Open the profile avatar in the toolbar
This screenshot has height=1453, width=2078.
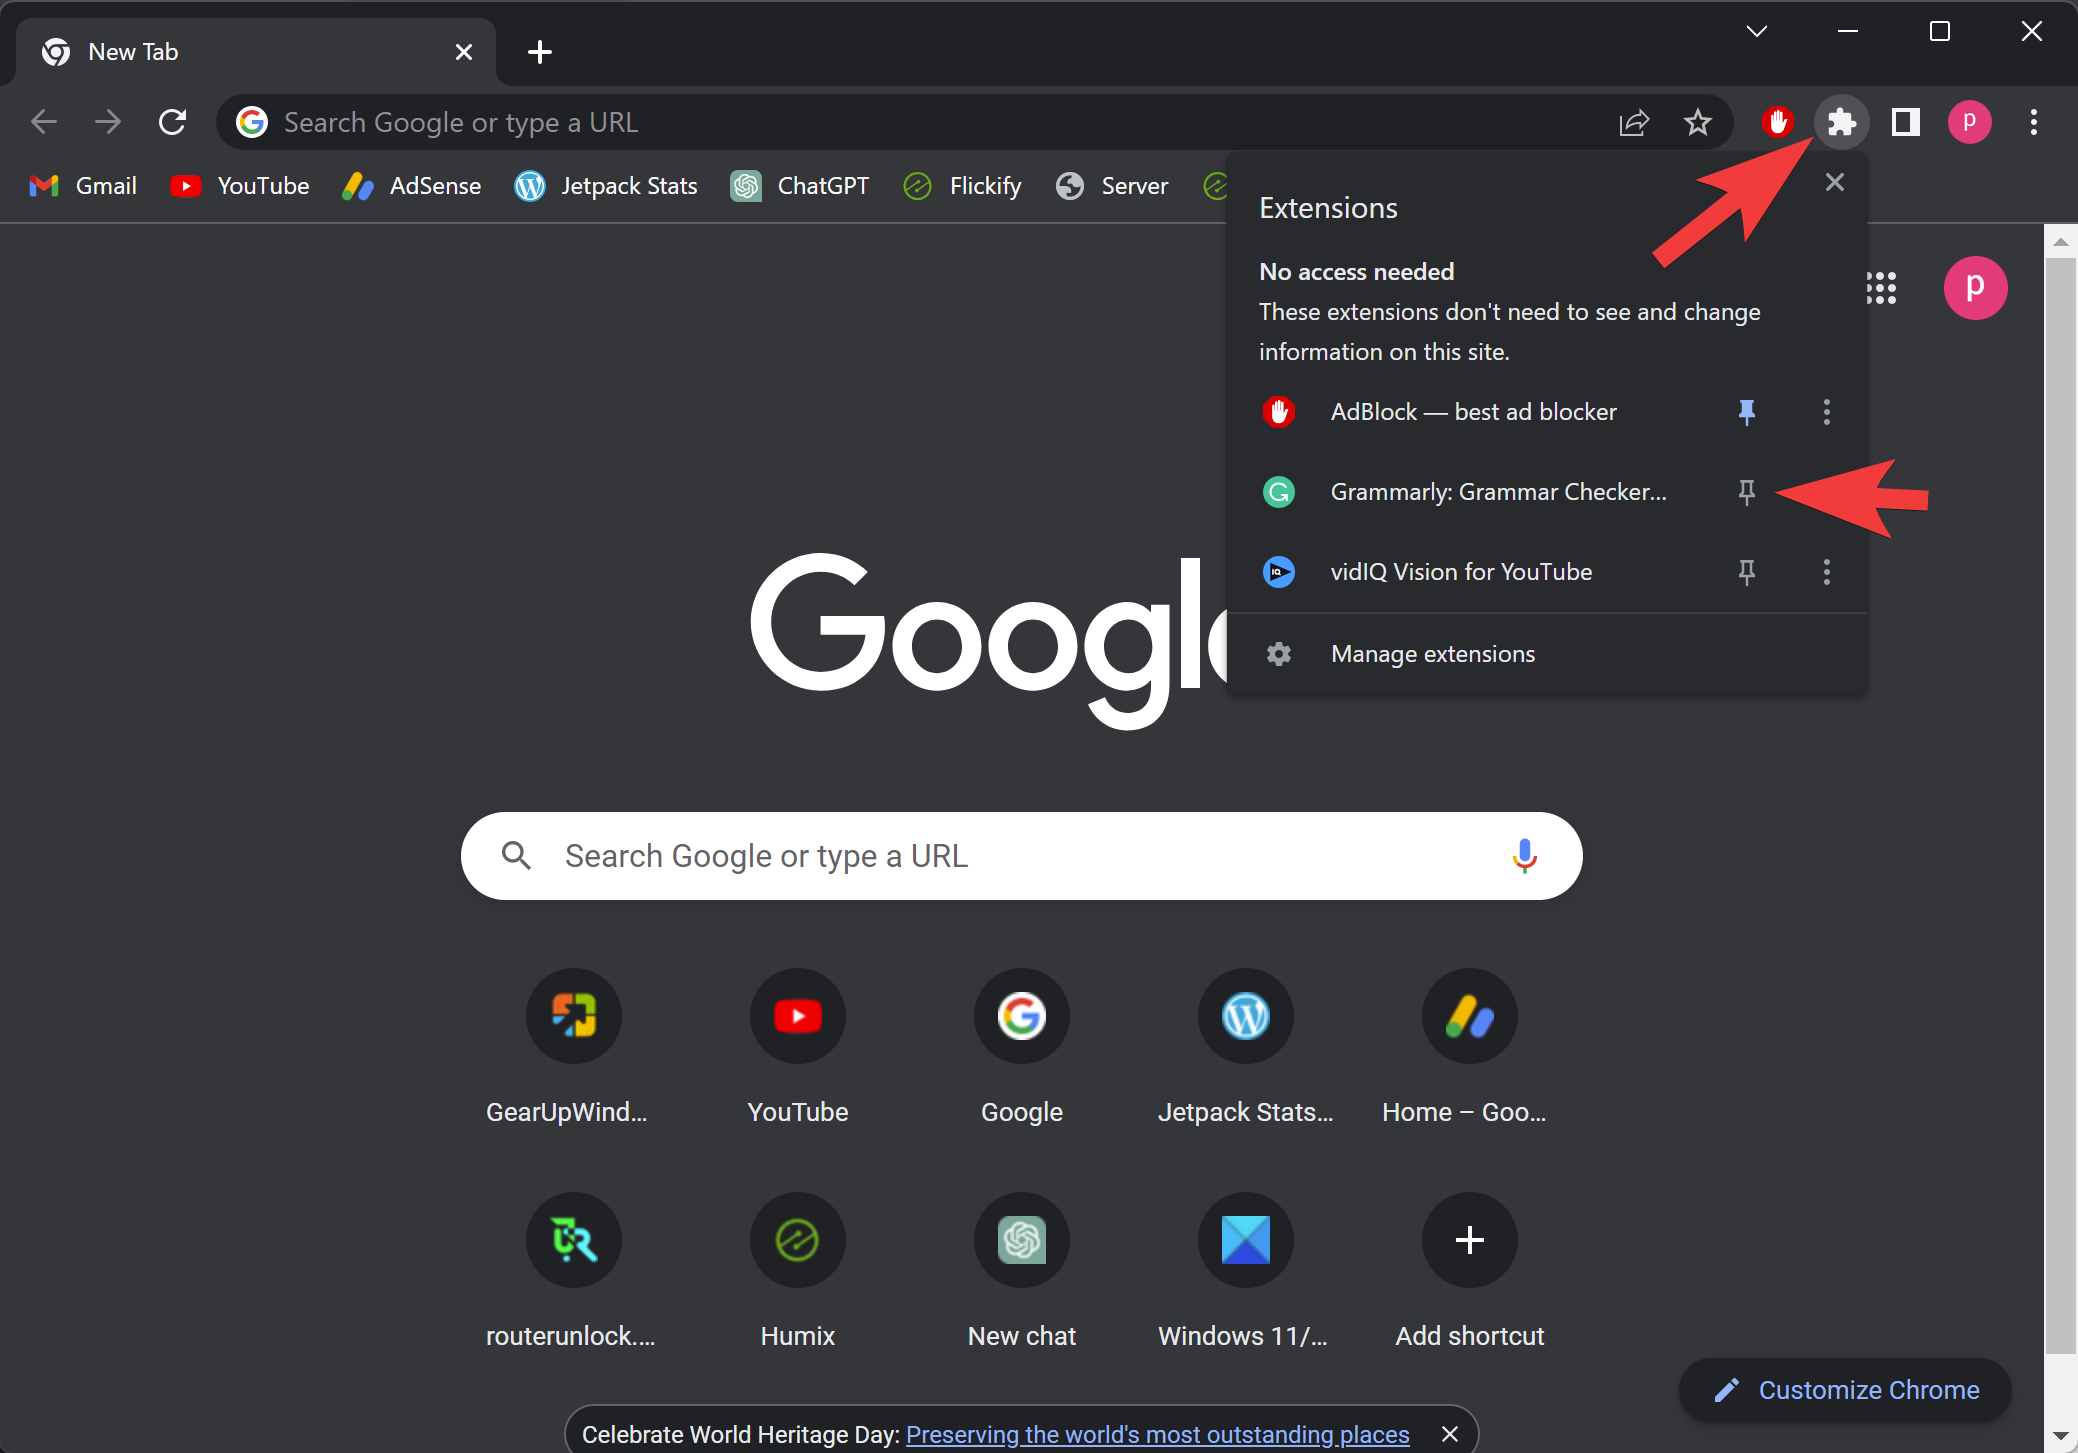pyautogui.click(x=1970, y=122)
